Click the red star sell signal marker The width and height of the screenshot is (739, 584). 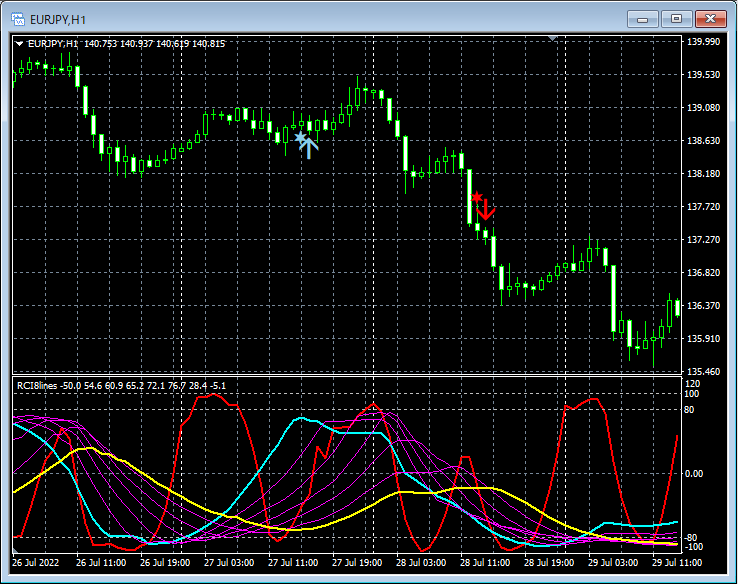(x=477, y=197)
